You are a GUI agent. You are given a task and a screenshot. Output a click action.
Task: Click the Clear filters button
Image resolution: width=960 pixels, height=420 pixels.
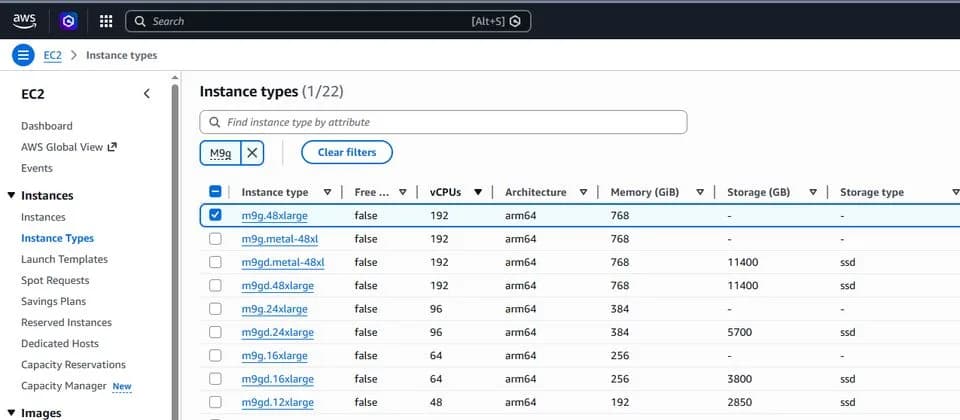(347, 152)
